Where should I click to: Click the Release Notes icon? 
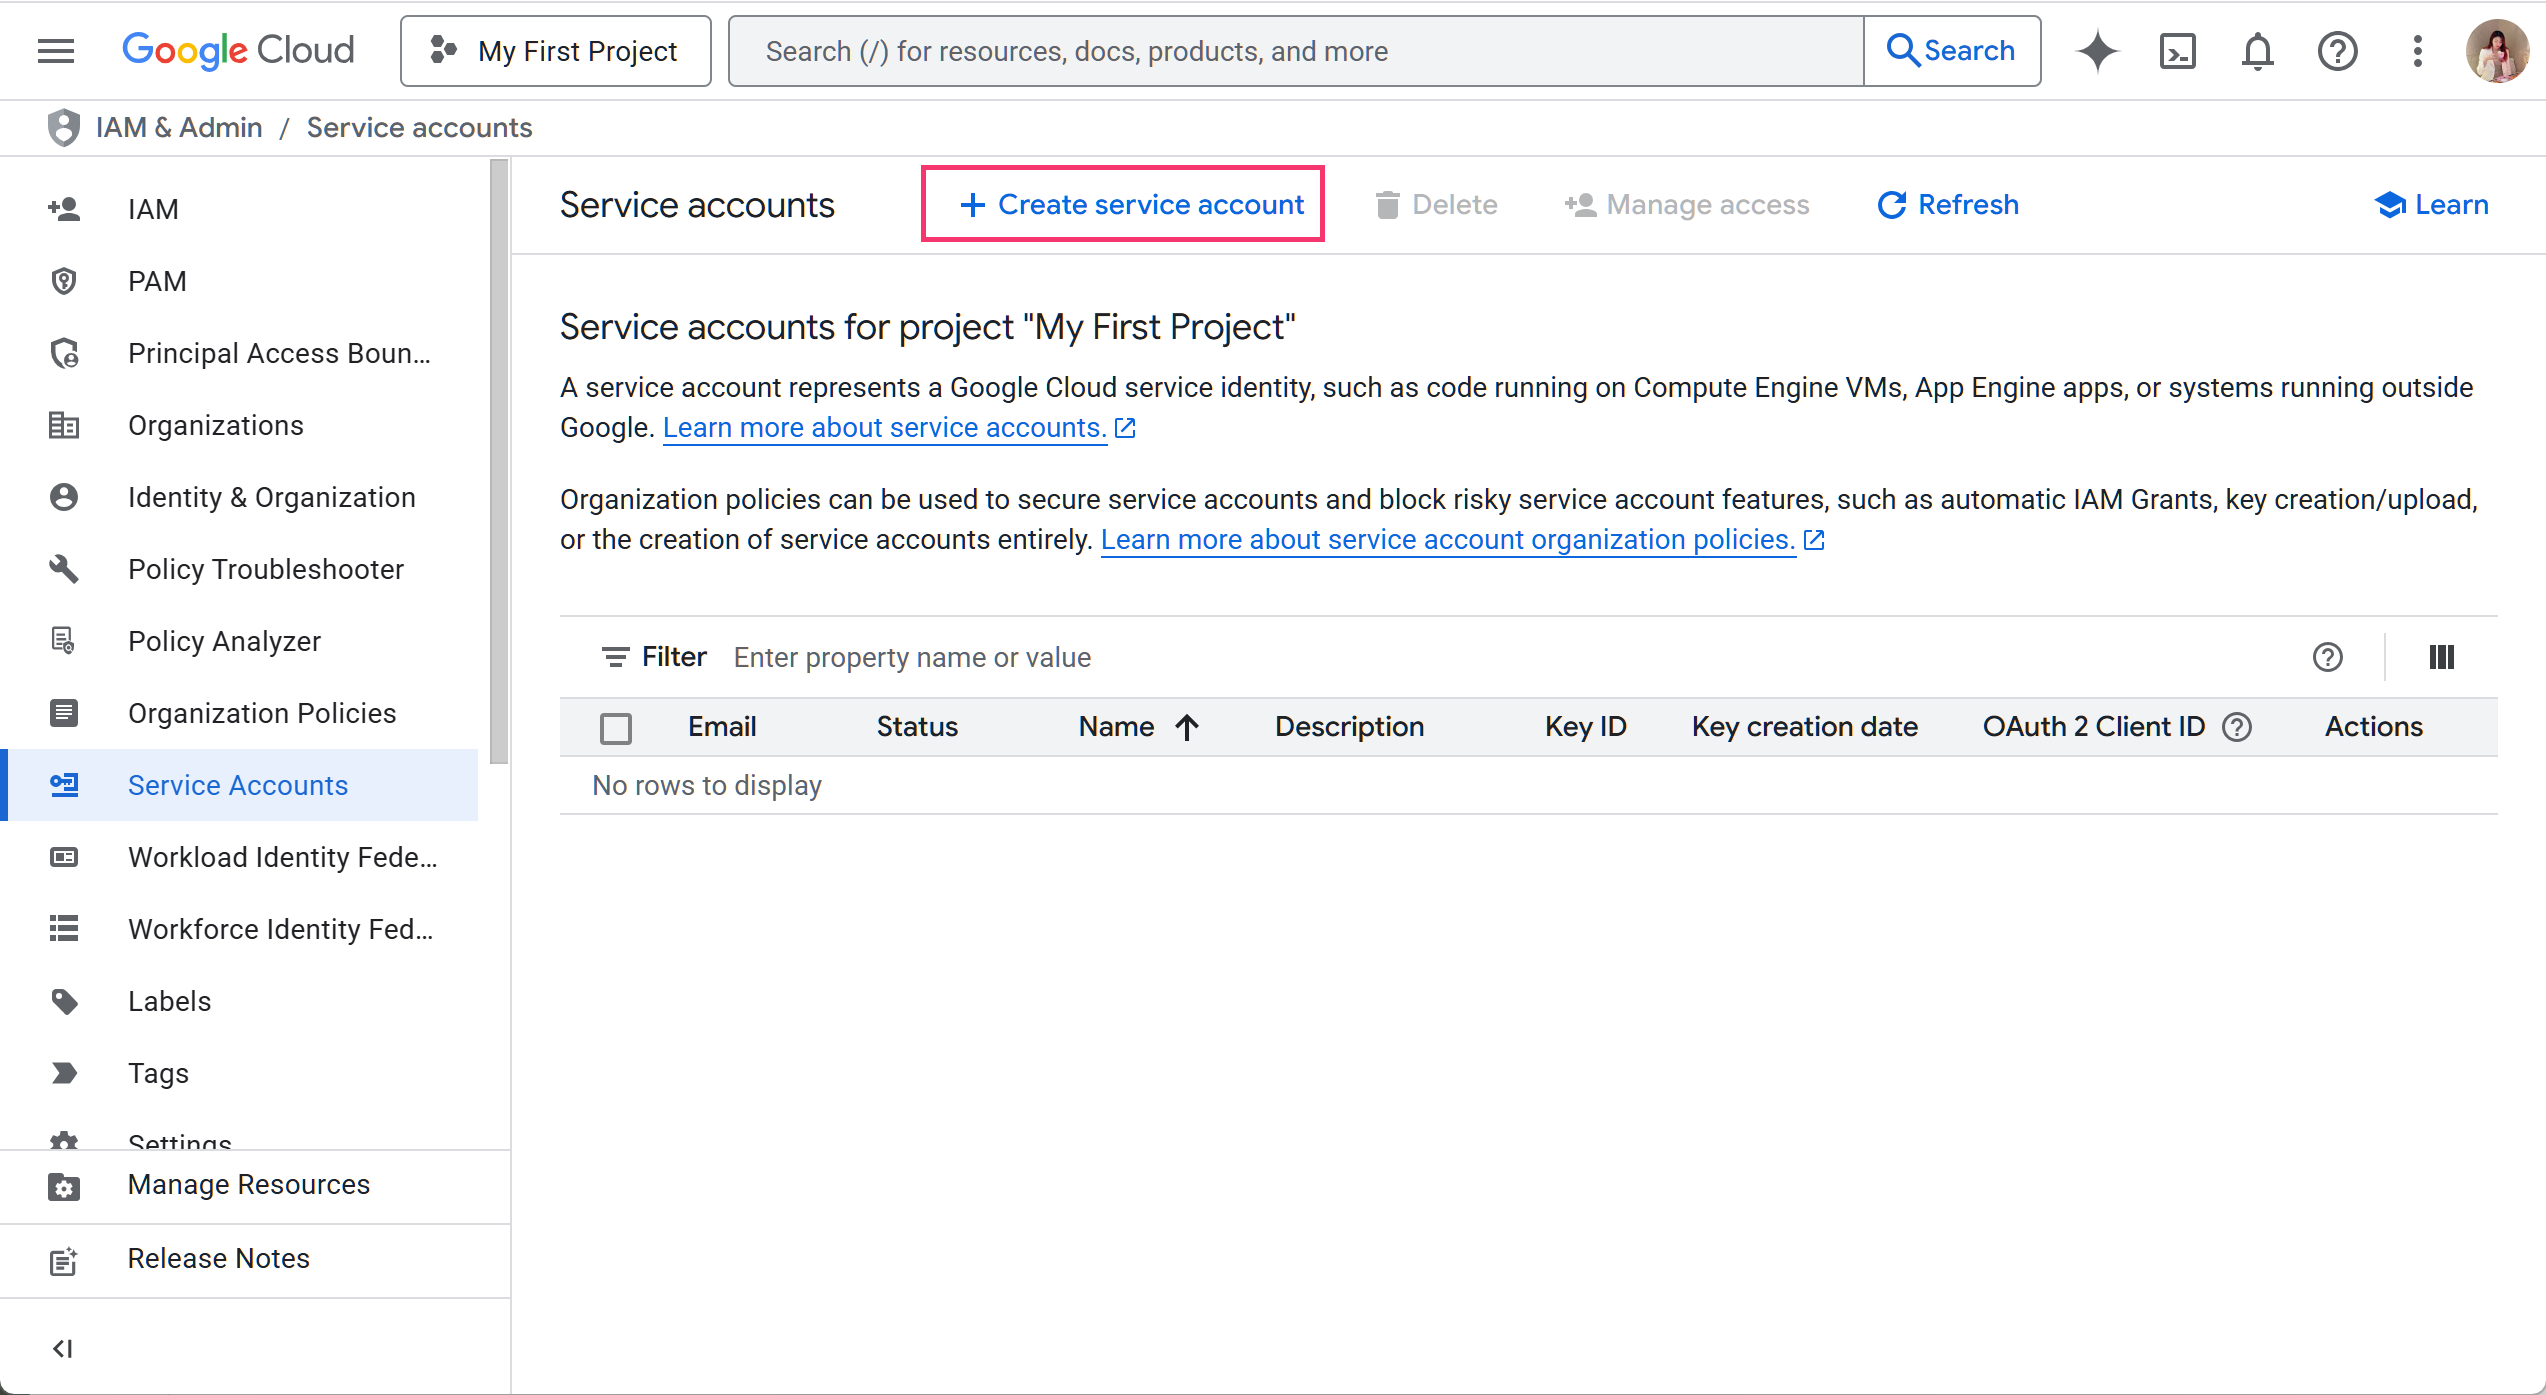click(64, 1260)
